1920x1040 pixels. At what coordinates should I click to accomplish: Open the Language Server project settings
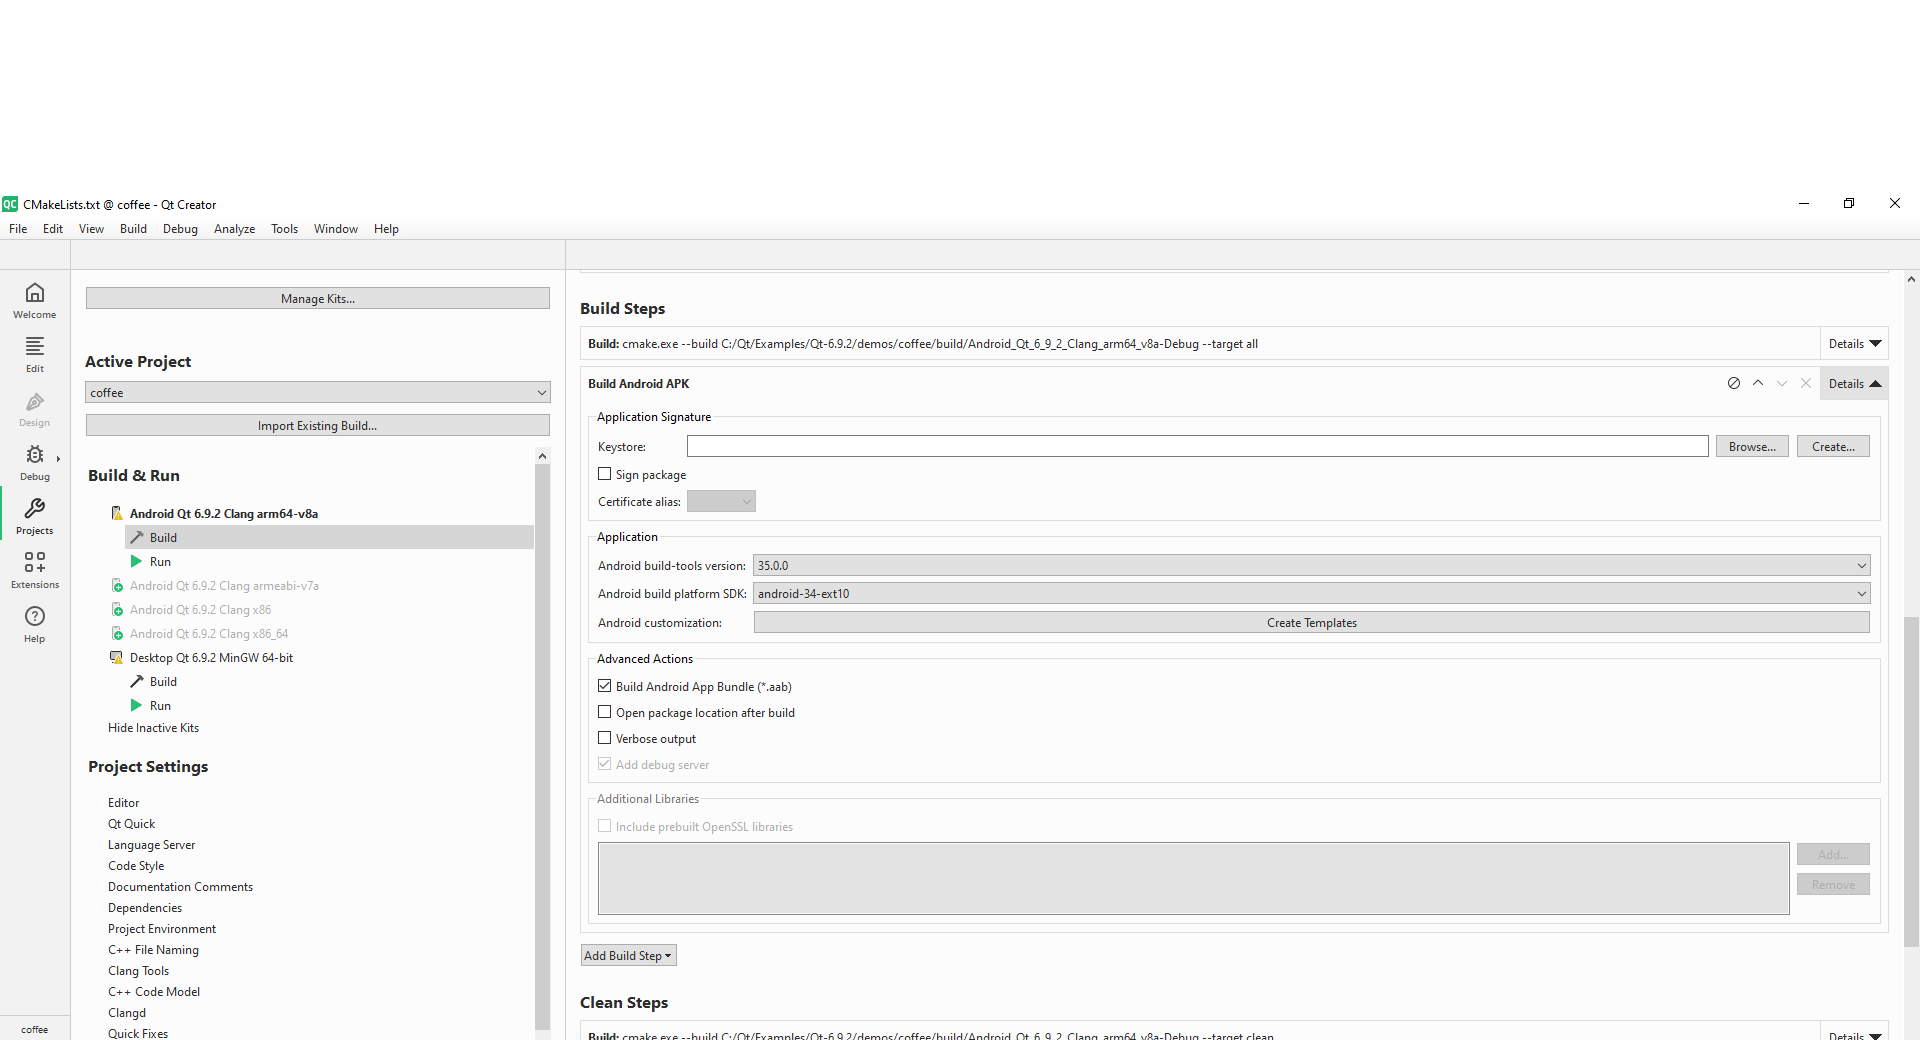151,844
